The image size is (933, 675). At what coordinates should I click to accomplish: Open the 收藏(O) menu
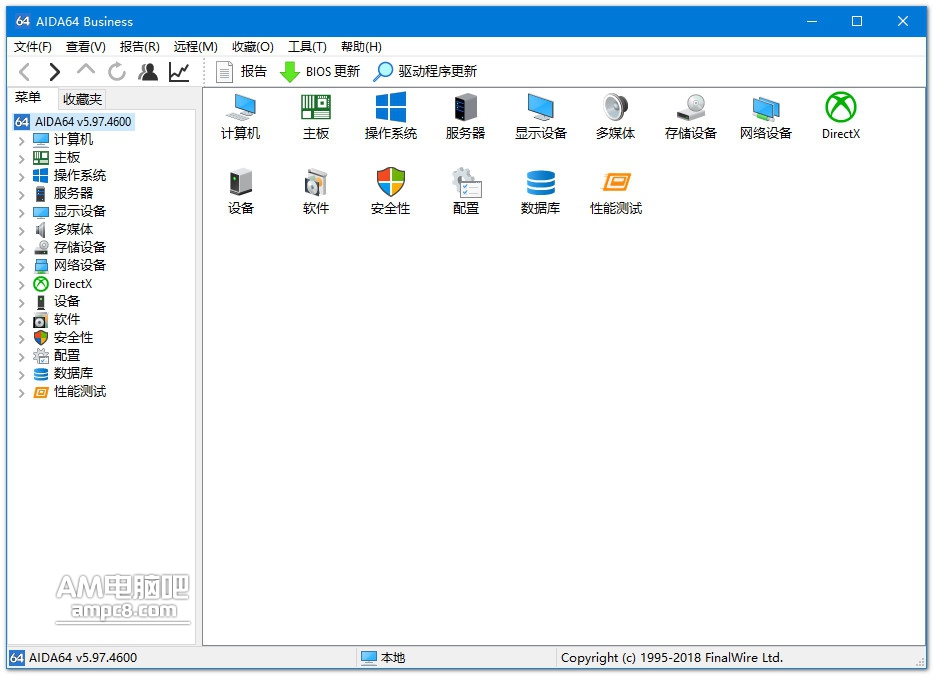coord(253,46)
